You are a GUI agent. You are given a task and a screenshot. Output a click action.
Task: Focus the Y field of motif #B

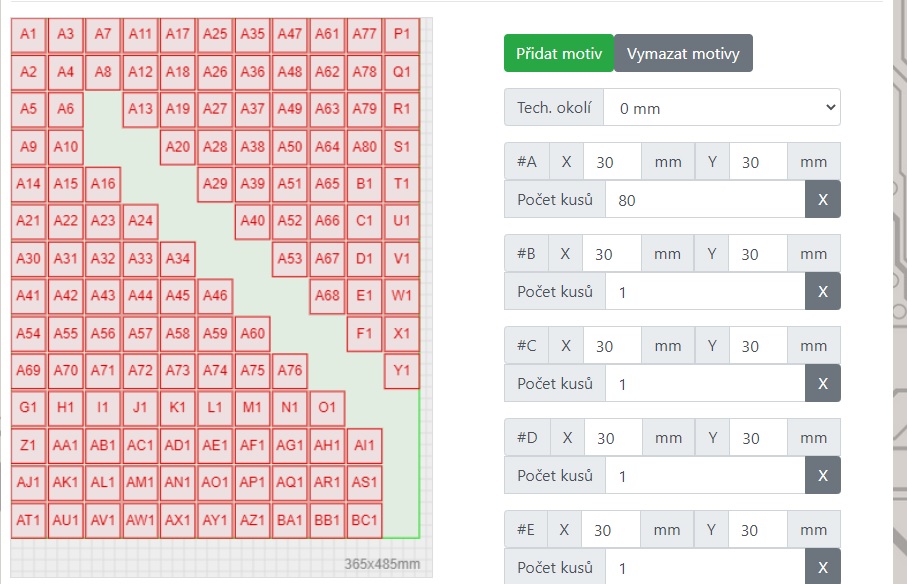click(x=757, y=254)
